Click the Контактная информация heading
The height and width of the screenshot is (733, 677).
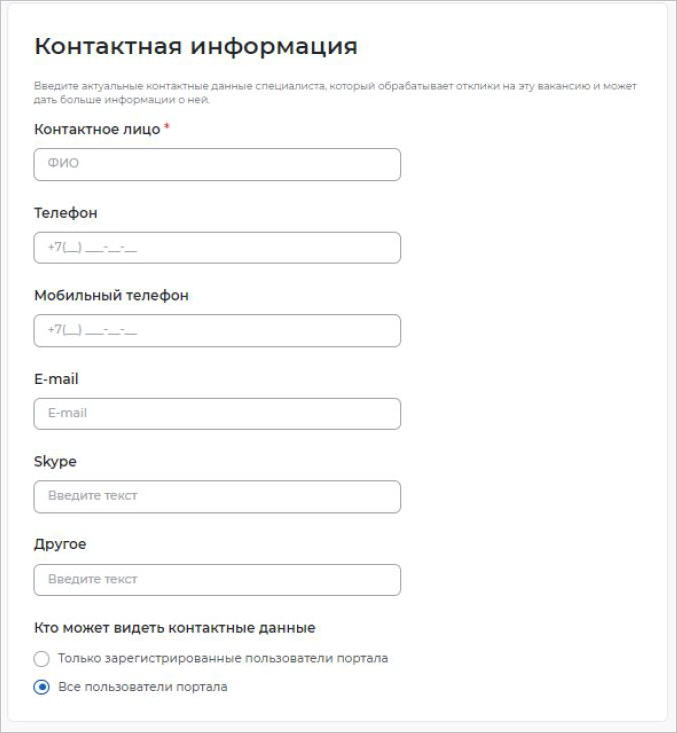196,46
